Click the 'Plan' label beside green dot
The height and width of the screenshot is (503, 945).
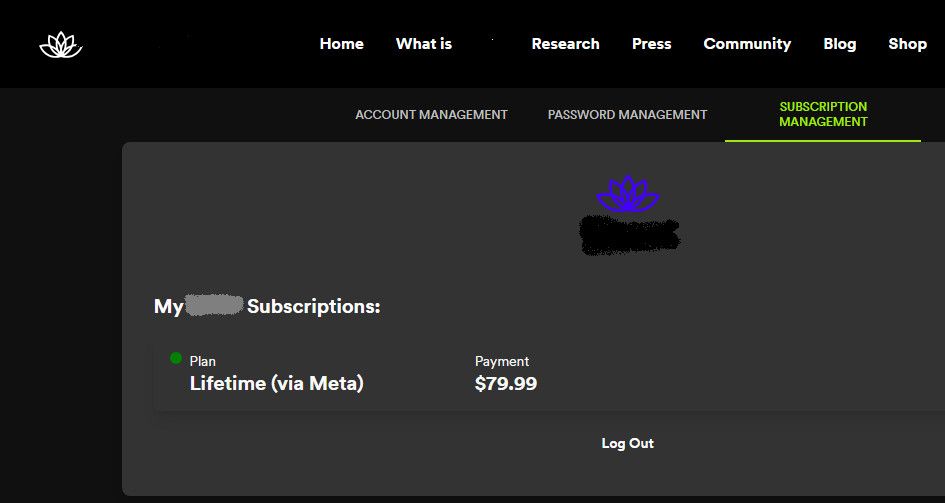(202, 361)
